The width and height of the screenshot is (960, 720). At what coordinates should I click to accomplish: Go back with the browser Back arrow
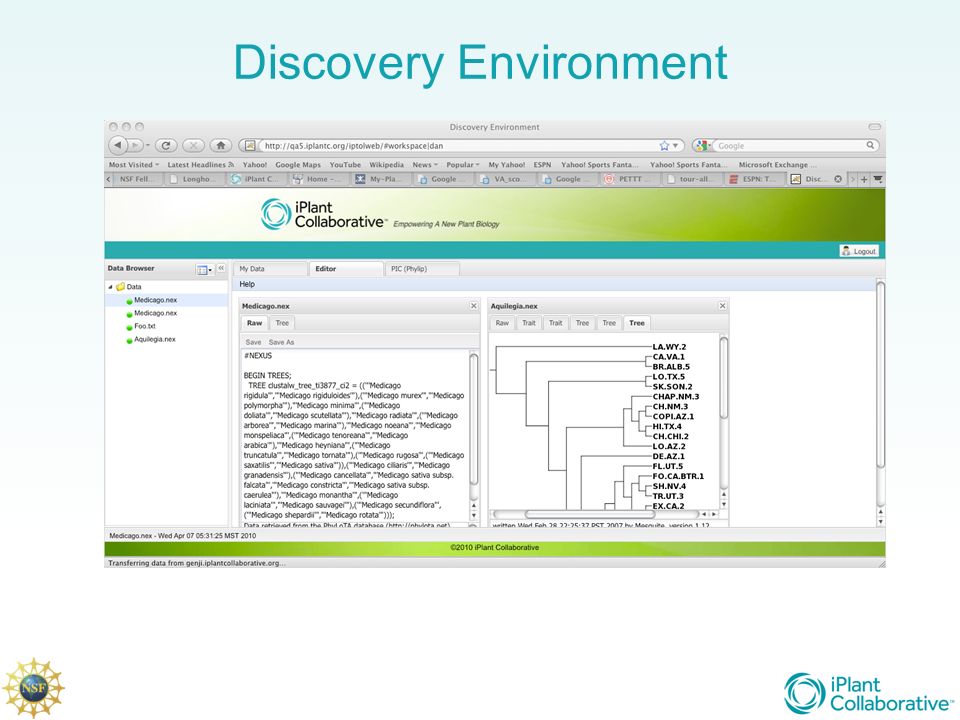118,146
